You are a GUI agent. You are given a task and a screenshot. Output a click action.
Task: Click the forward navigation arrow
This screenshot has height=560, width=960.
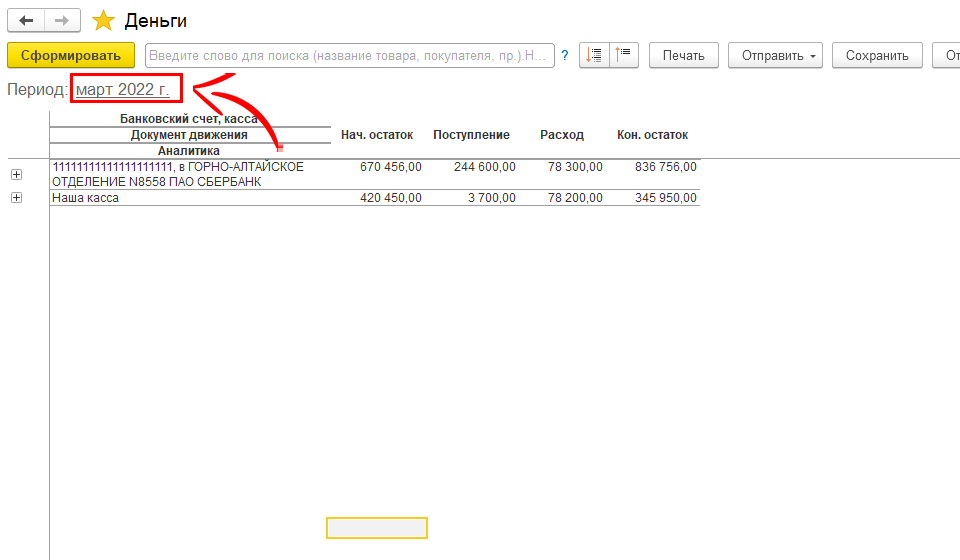(x=62, y=20)
